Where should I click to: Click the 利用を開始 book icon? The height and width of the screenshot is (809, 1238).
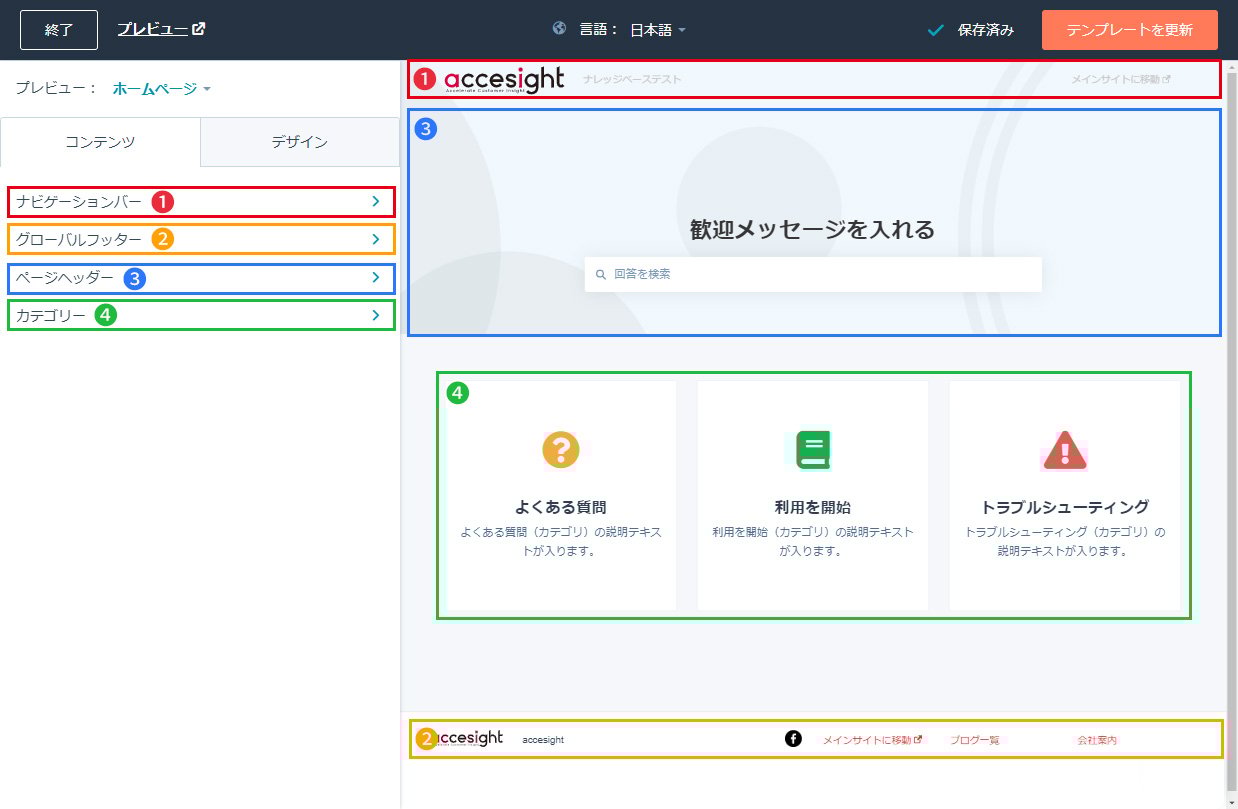[813, 450]
